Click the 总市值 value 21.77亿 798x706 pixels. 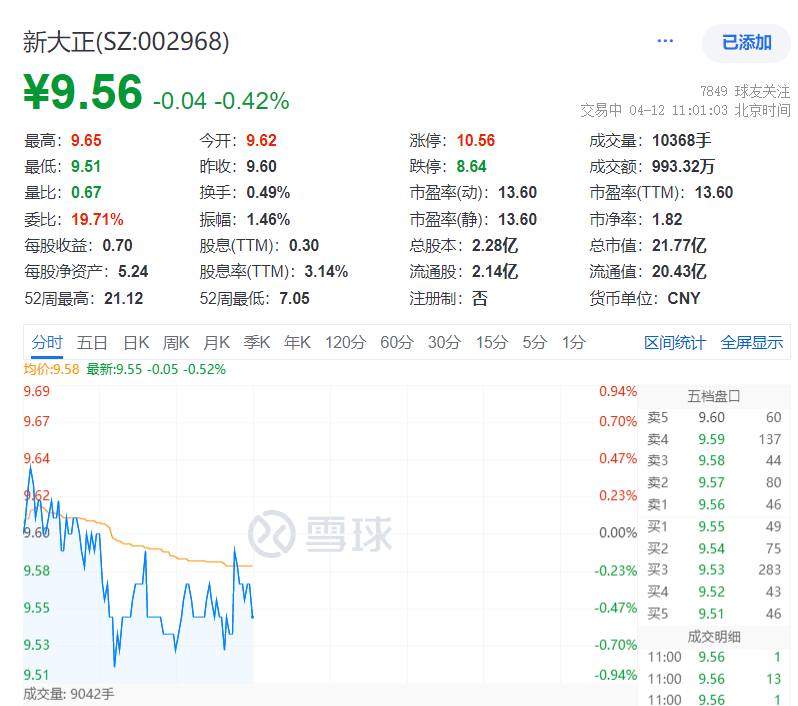point(679,245)
